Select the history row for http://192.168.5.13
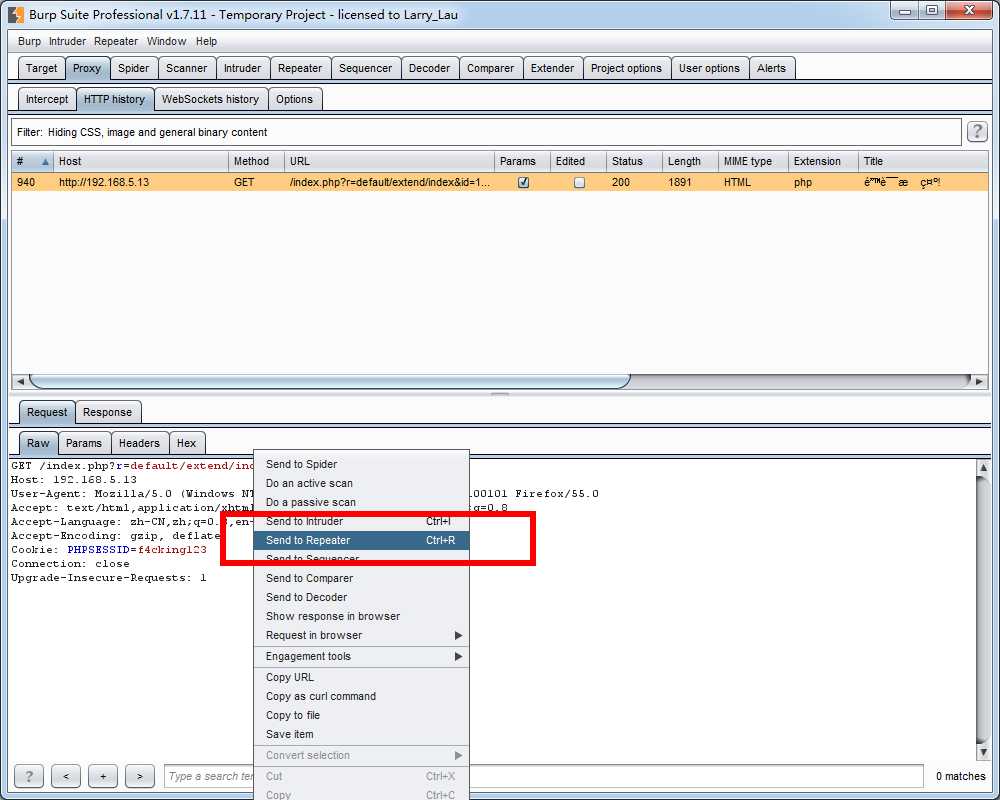 (499, 182)
